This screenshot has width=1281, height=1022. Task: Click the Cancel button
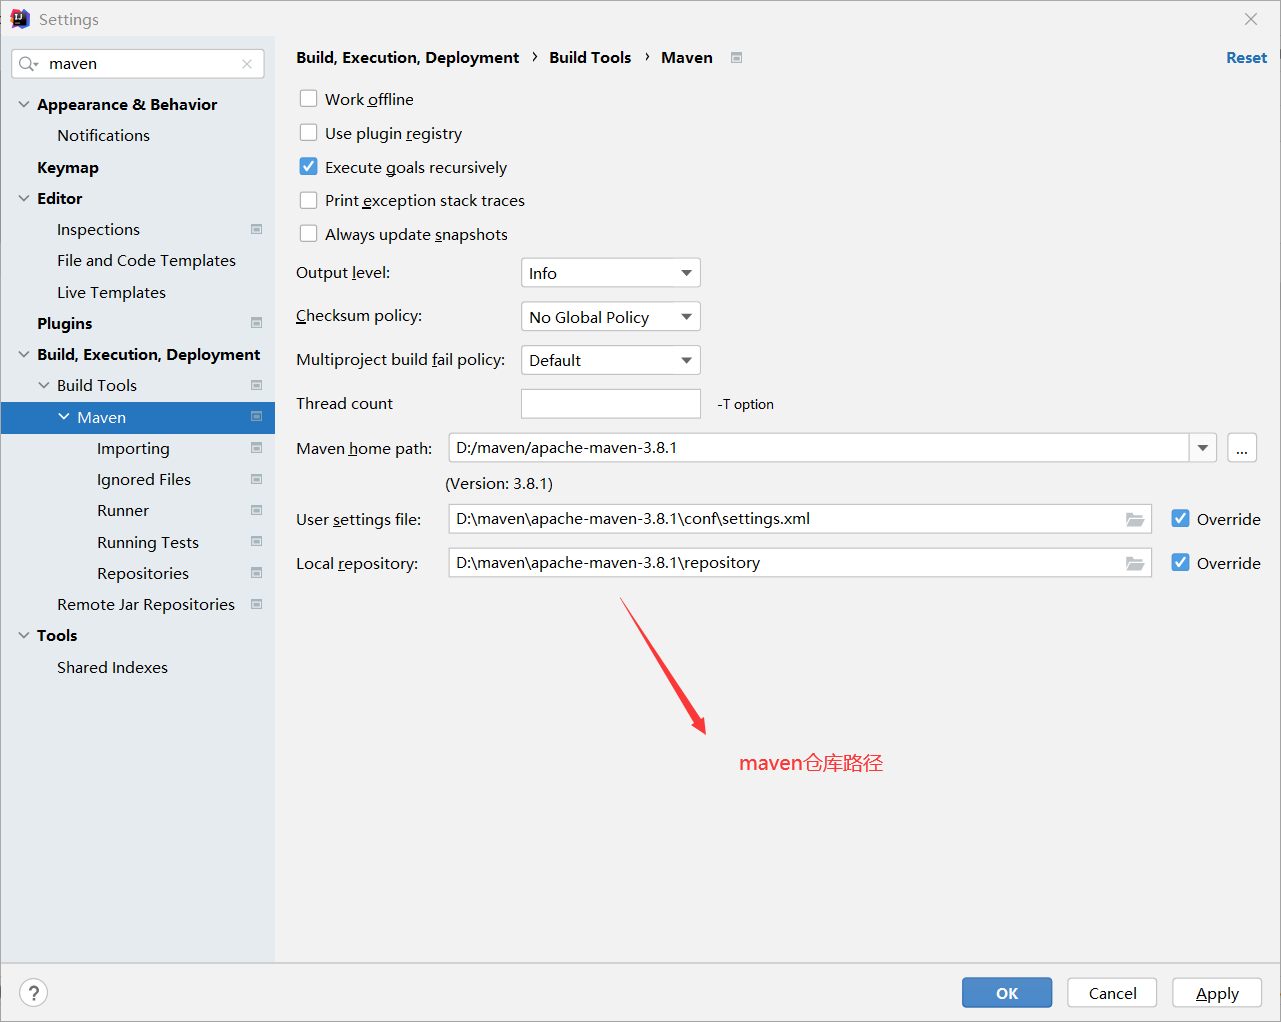click(1112, 993)
